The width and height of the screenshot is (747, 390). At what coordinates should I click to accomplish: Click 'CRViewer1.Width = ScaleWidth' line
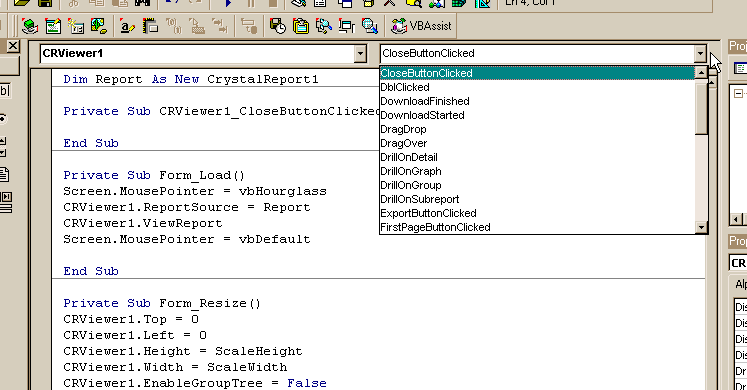[x=175, y=367]
